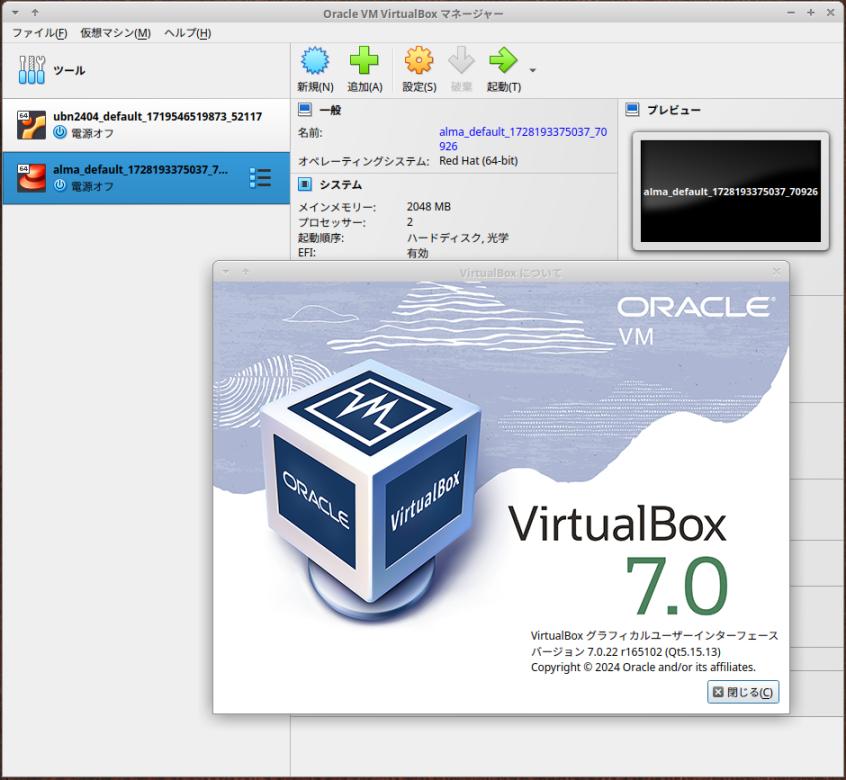Open the 仮想マシン(M) menu
Screen dimensions: 846x780
[x=115, y=33]
